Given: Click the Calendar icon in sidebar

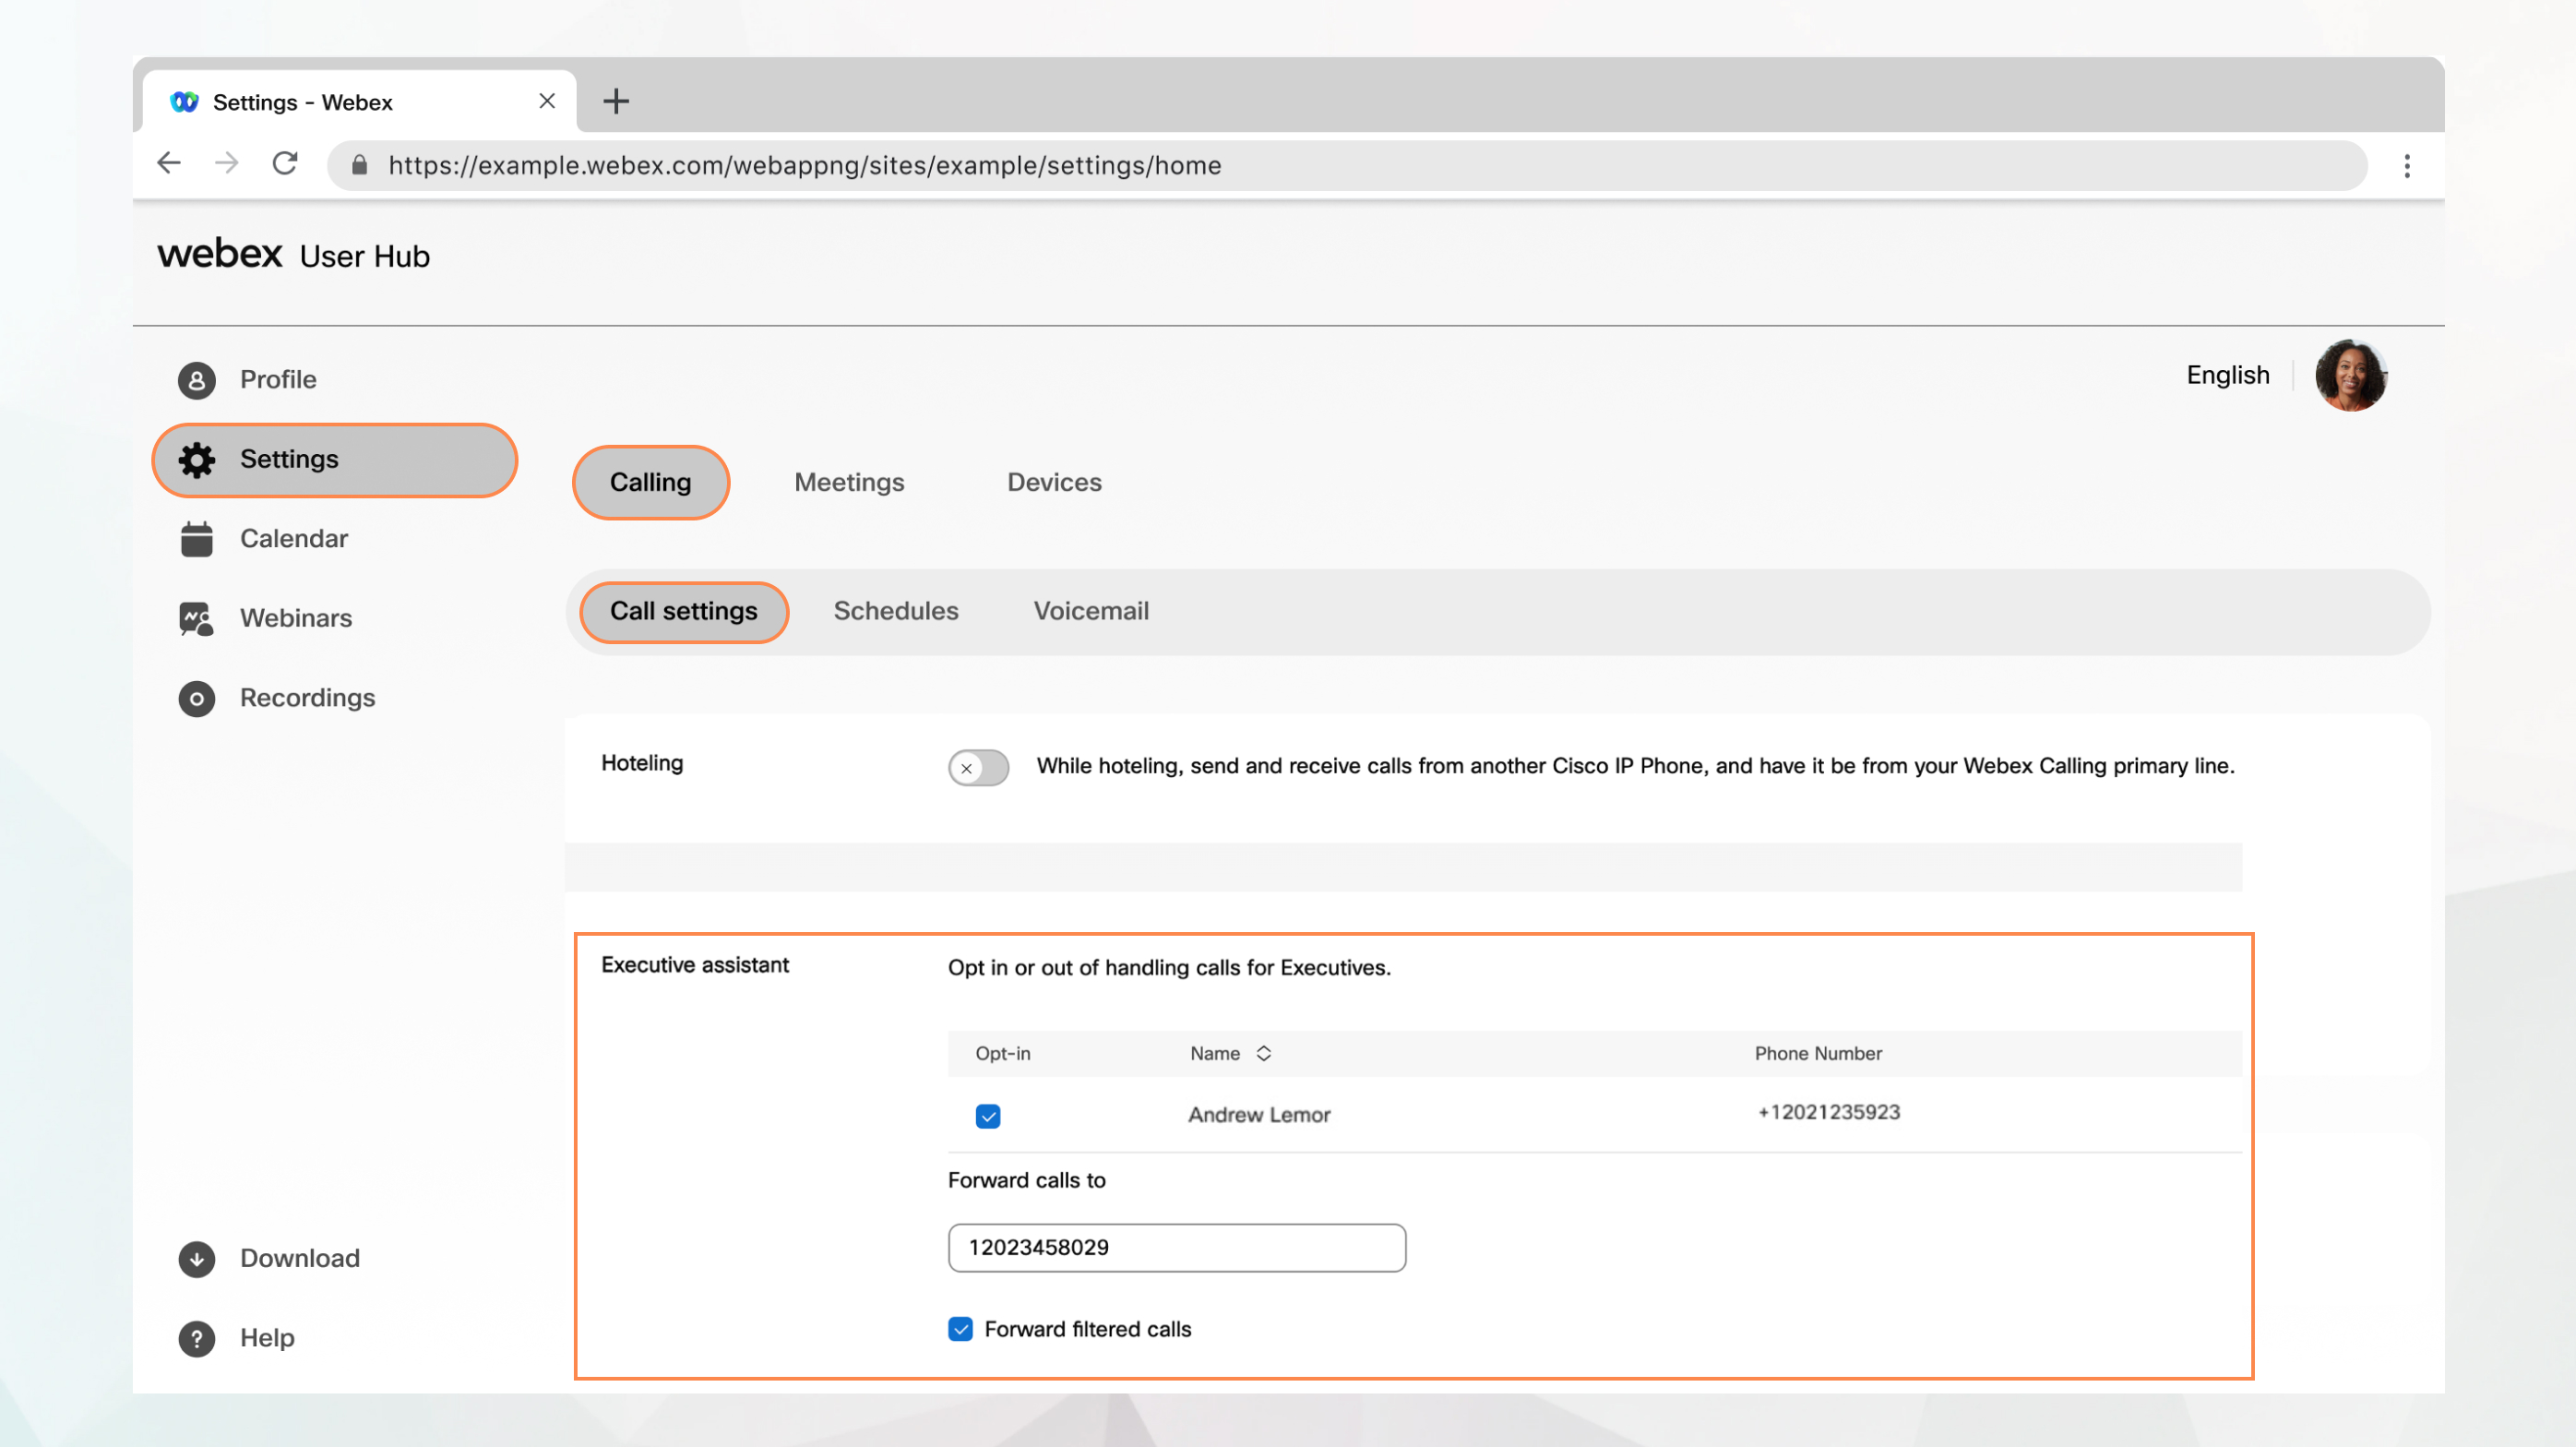Looking at the screenshot, I should pyautogui.click(x=195, y=536).
